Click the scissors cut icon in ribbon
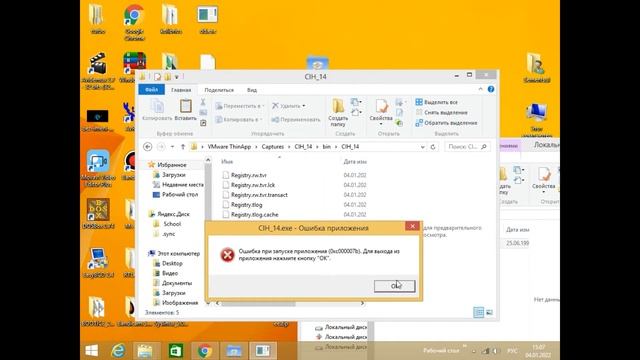This screenshot has height=360, width=640. 203,102
